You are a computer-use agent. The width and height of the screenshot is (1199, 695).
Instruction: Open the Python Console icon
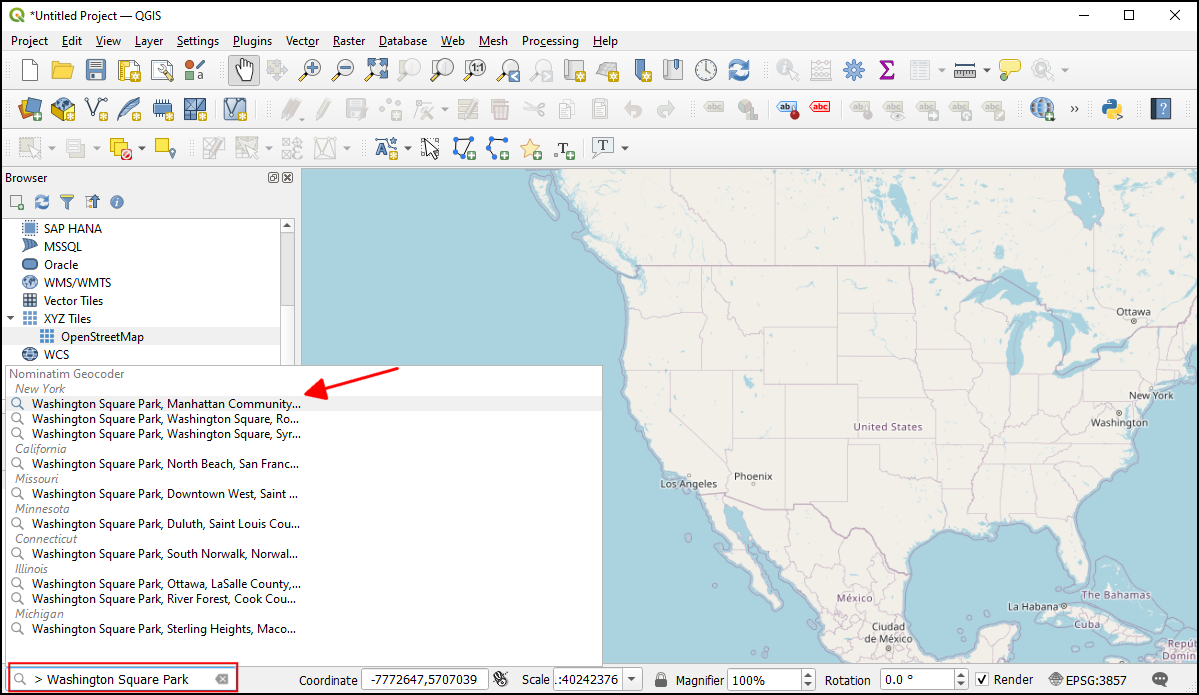1109,108
